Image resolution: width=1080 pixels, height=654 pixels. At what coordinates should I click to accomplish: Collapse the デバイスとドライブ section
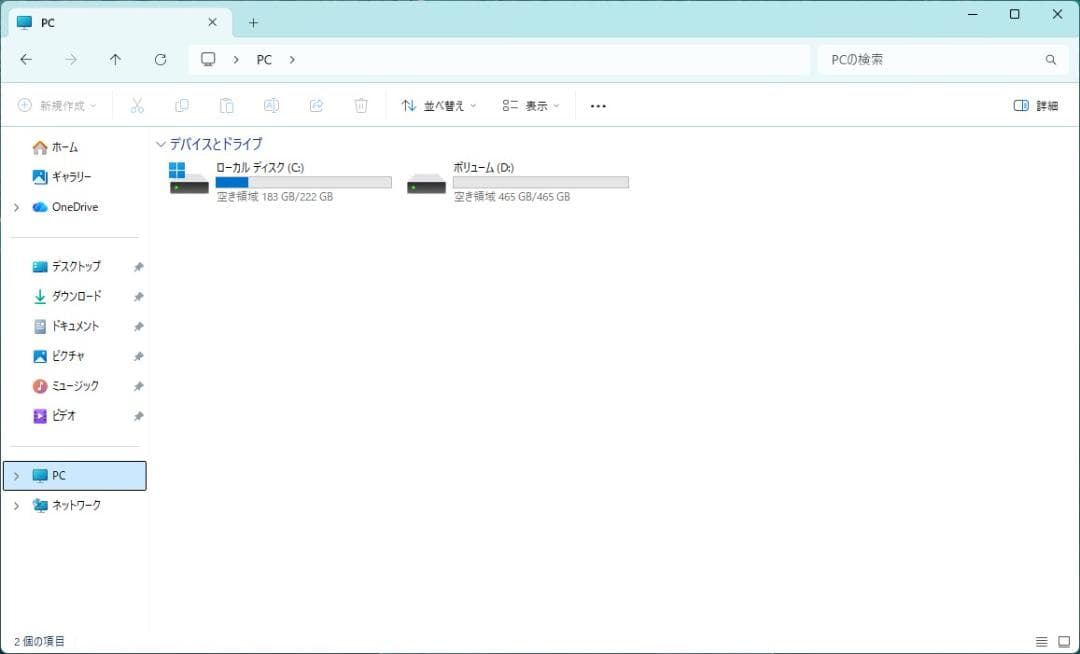(161, 144)
